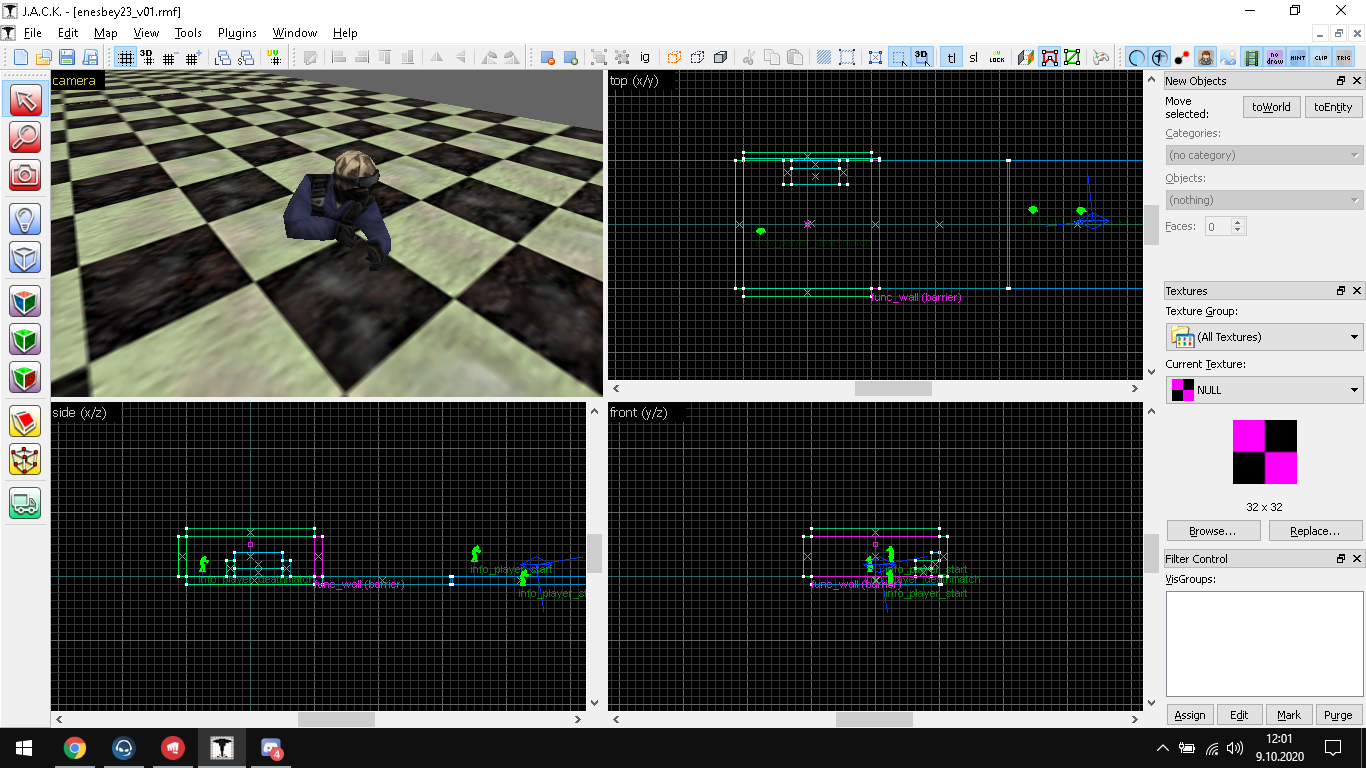The image size is (1366, 768).
Task: Toggle the 3D grid display
Action: click(x=147, y=57)
